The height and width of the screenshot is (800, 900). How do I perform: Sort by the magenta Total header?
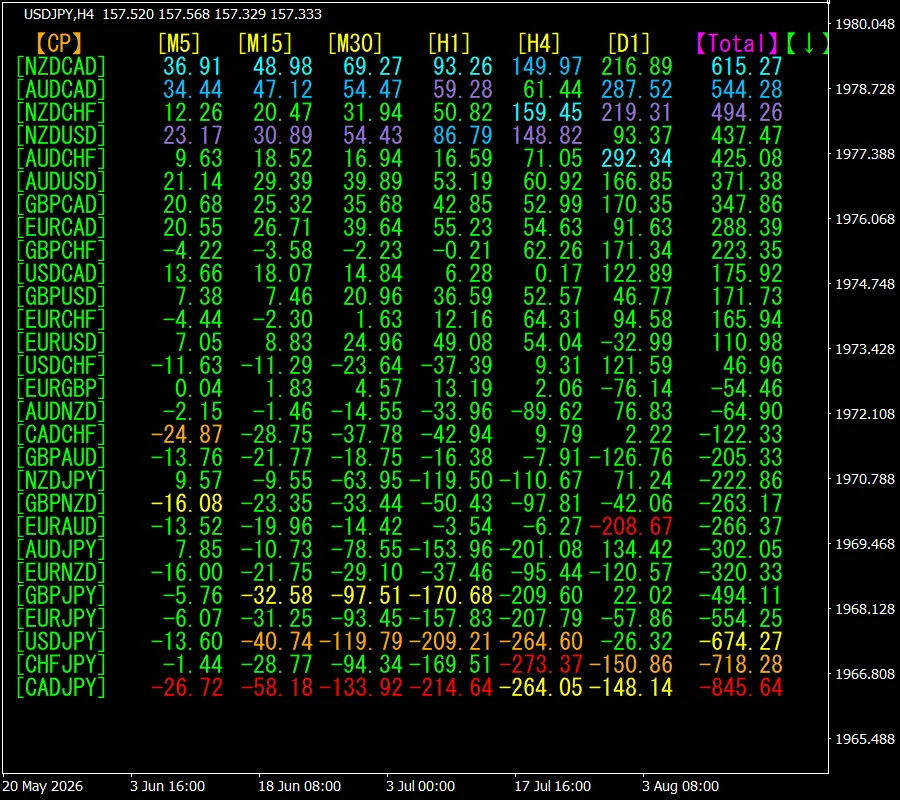737,44
